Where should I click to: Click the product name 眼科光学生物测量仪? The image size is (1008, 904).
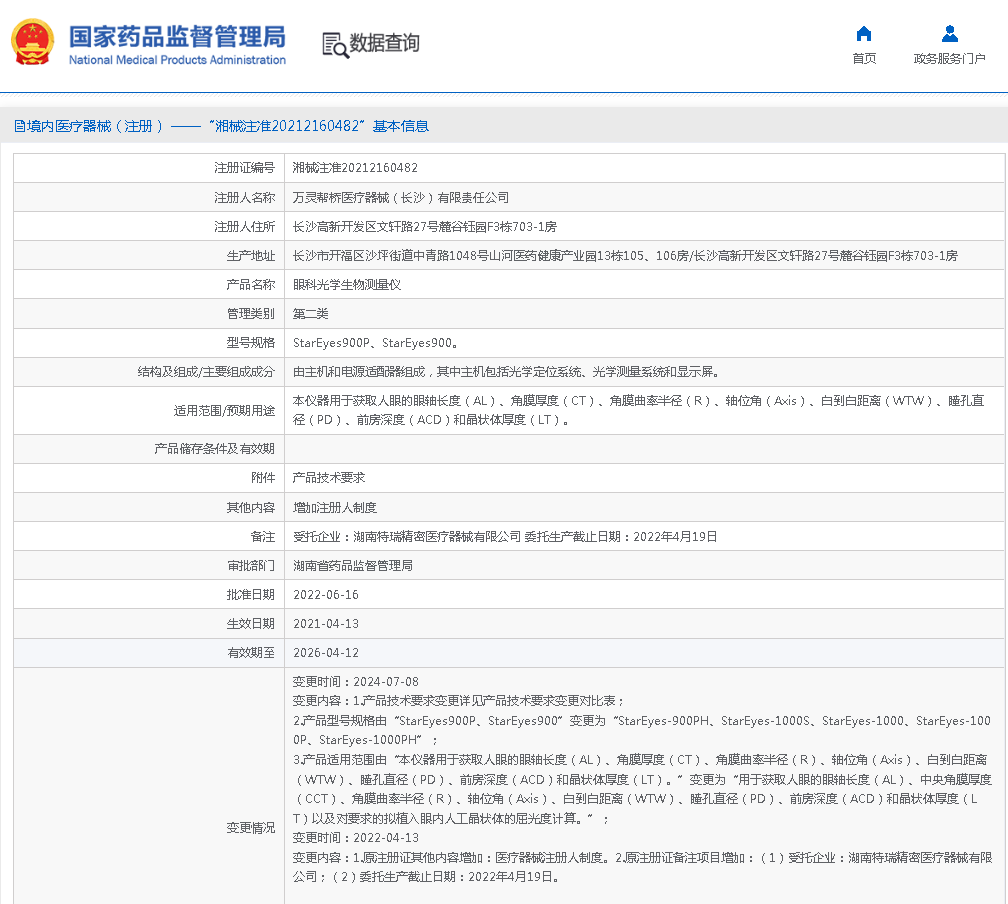[x=346, y=285]
